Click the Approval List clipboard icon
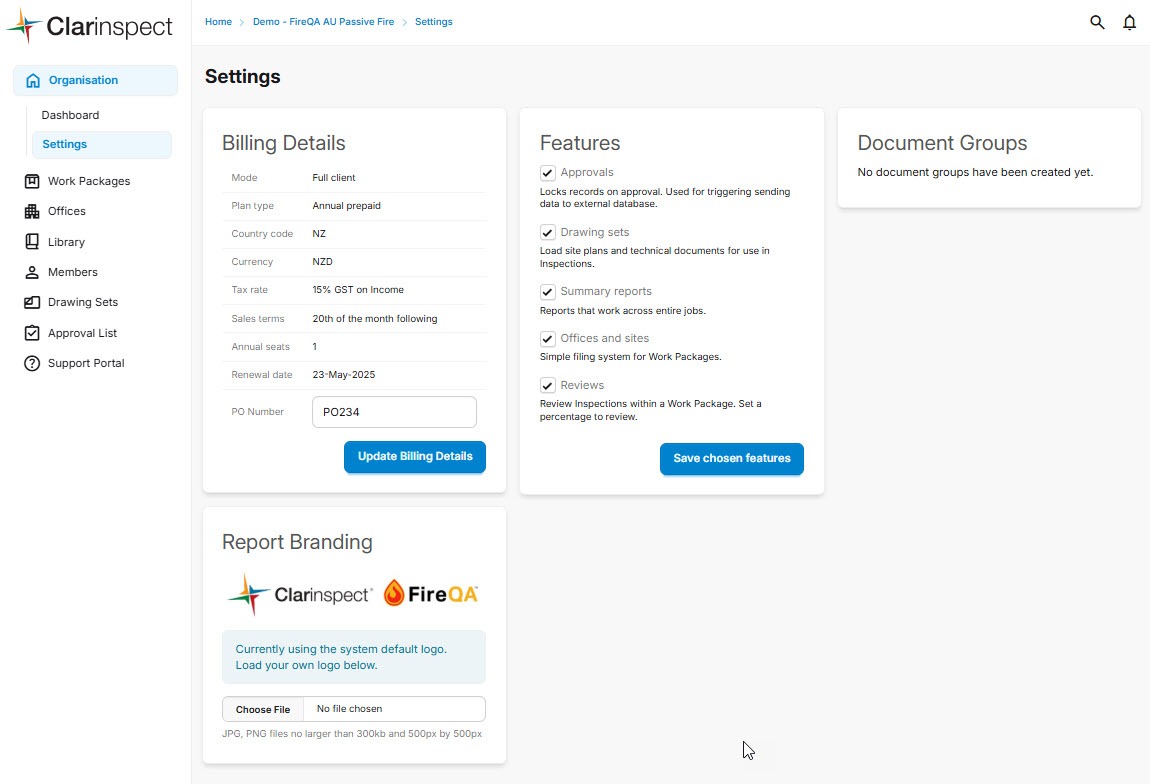Screen dimensions: 1150x784 tap(31, 333)
